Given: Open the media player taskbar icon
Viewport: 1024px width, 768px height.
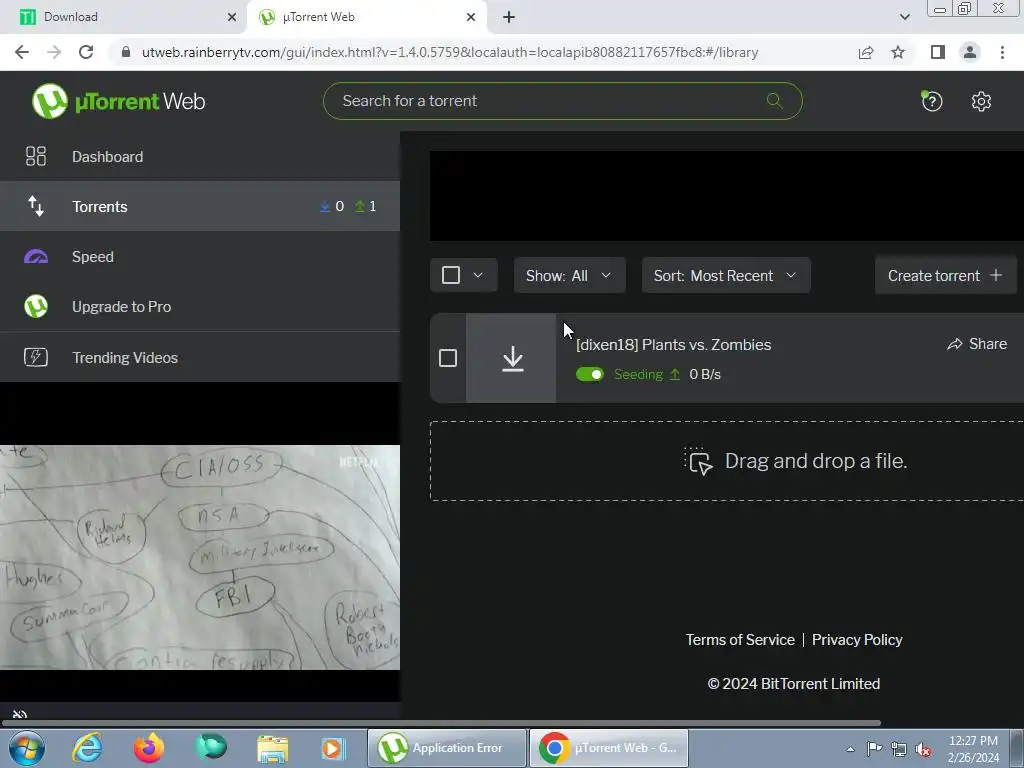Looking at the screenshot, I should [333, 748].
